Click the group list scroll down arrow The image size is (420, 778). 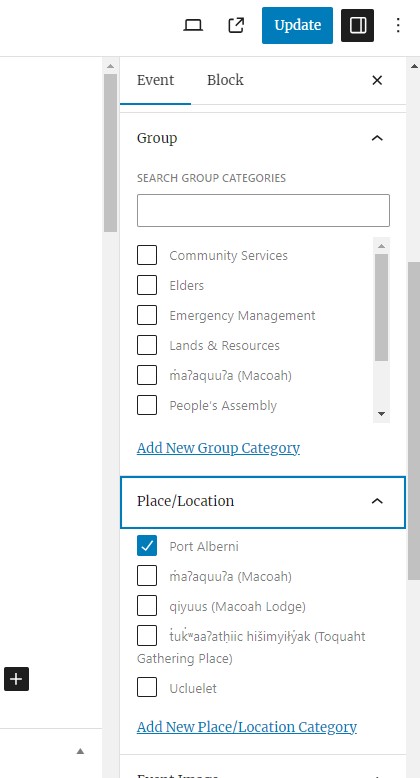pyautogui.click(x=381, y=413)
